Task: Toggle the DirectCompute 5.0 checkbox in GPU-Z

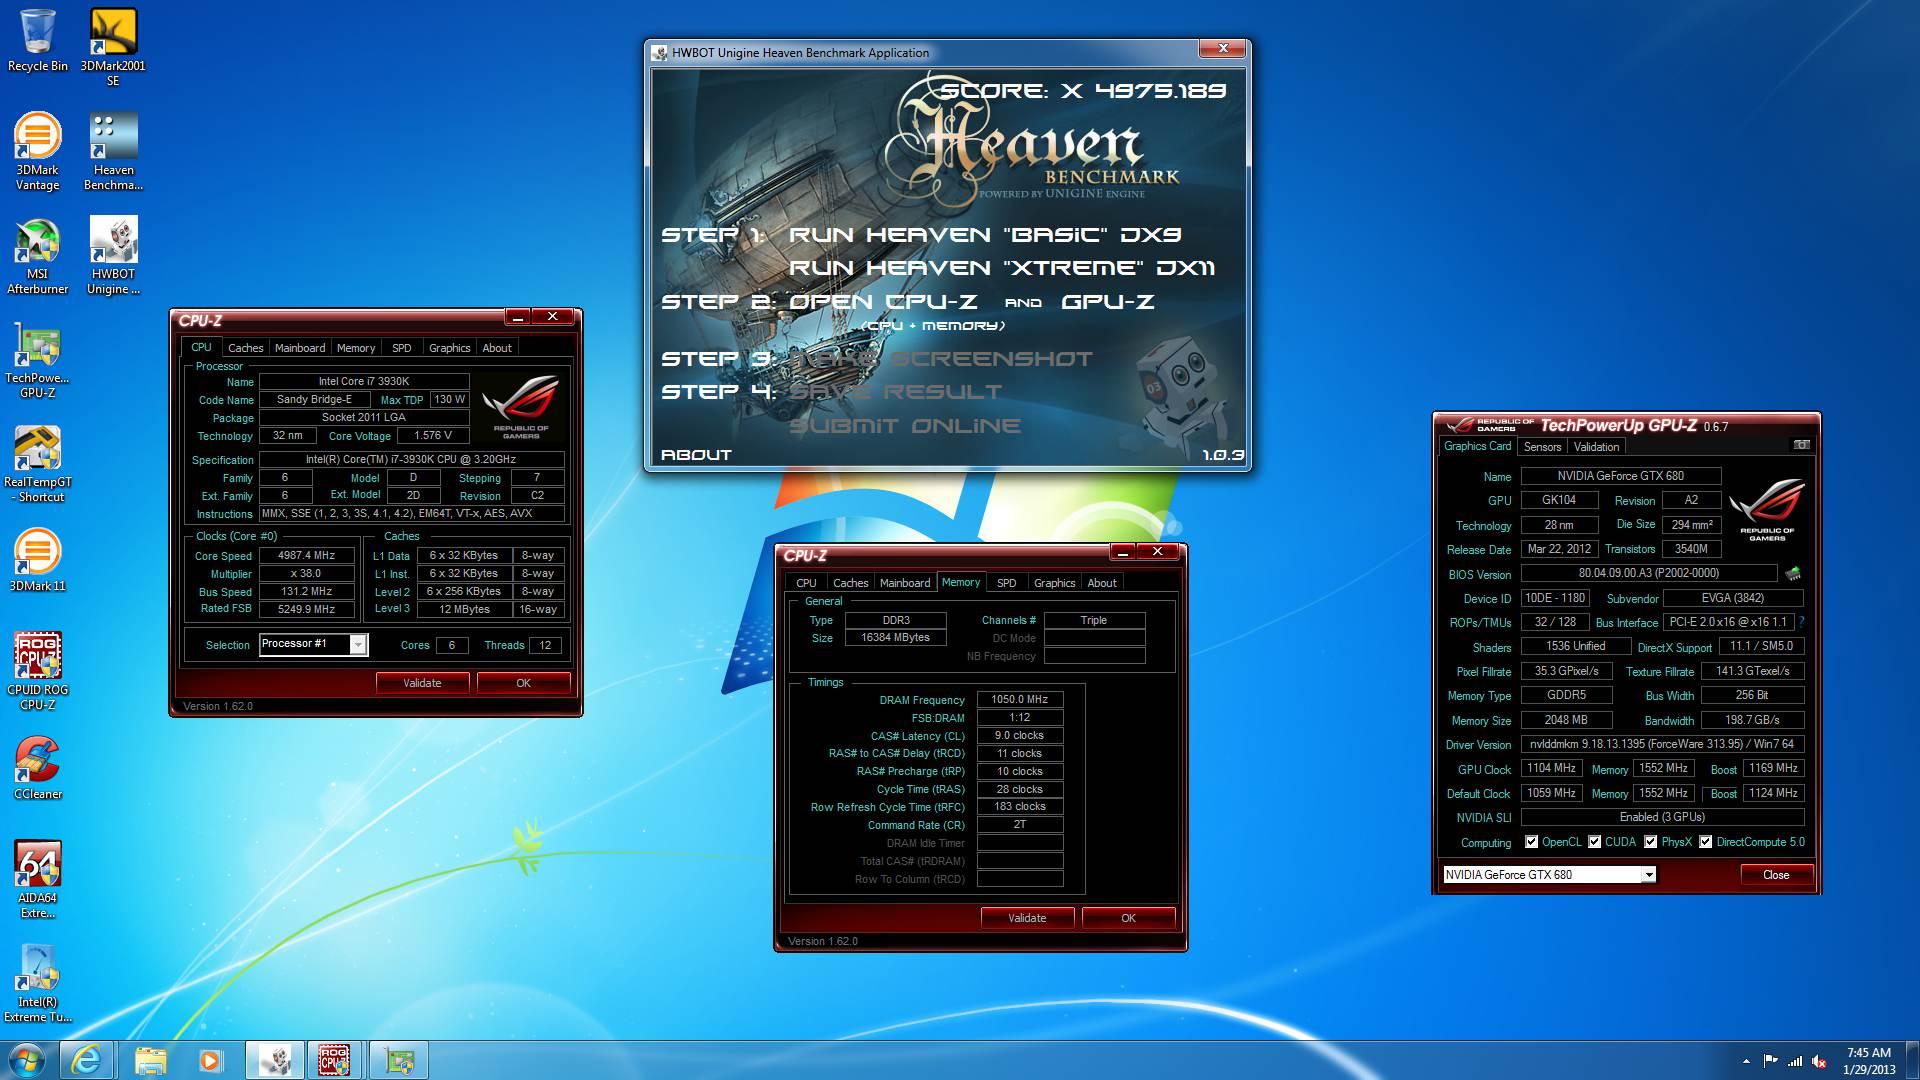Action: click(1705, 842)
